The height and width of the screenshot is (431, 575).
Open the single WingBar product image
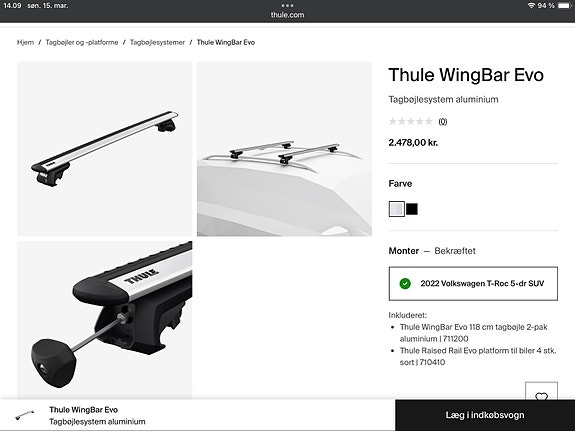coord(105,149)
